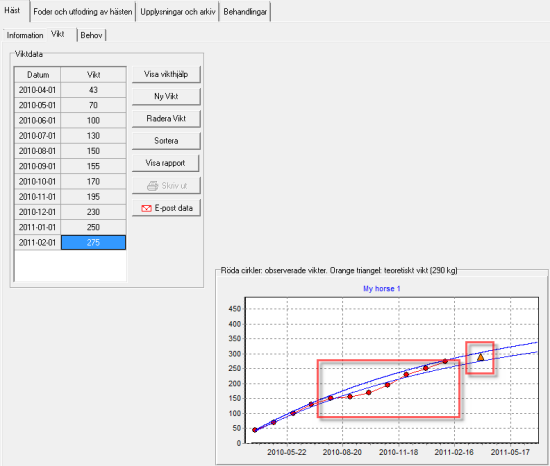Switch to Foder och utfodring av hästen tab

[83, 12]
